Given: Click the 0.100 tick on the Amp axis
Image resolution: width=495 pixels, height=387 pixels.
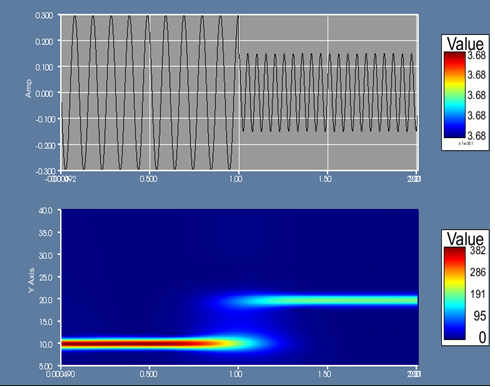Looking at the screenshot, I should point(44,68).
